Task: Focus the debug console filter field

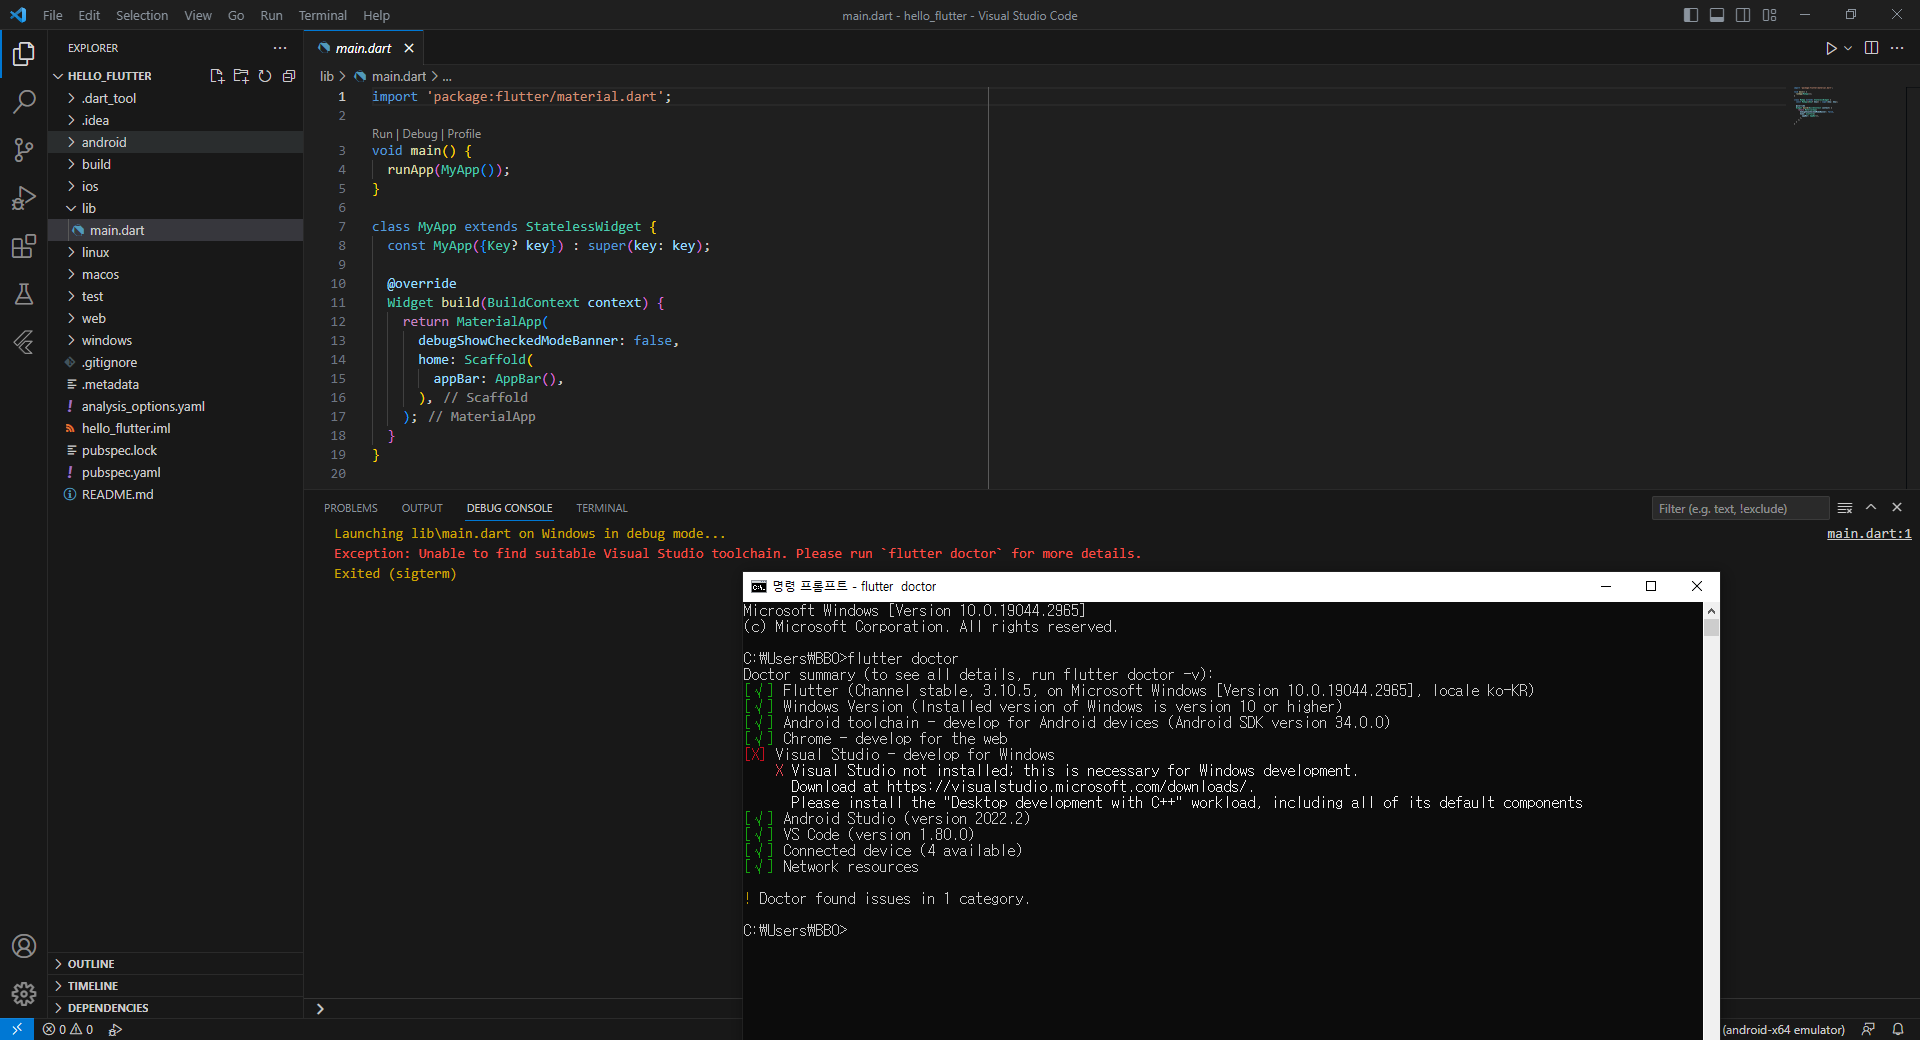Action: (1740, 508)
